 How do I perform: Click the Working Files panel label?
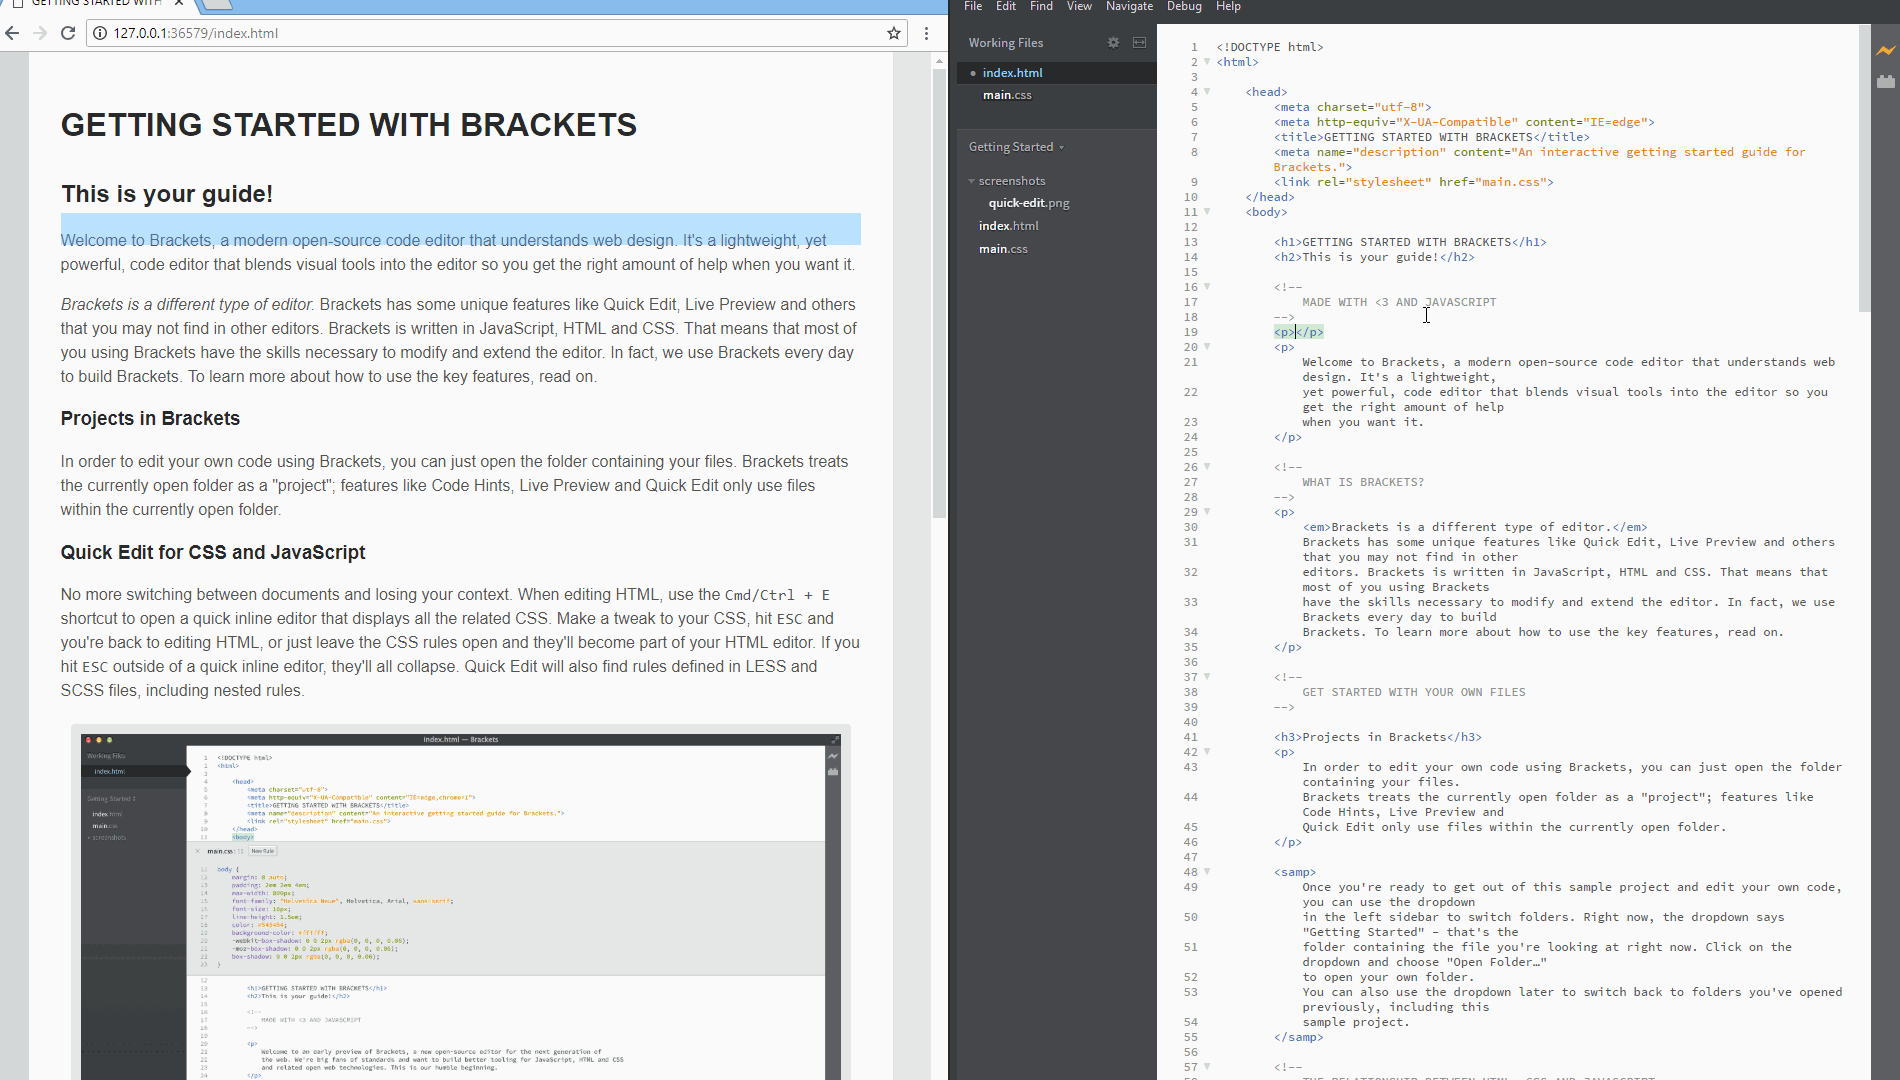(x=1005, y=42)
